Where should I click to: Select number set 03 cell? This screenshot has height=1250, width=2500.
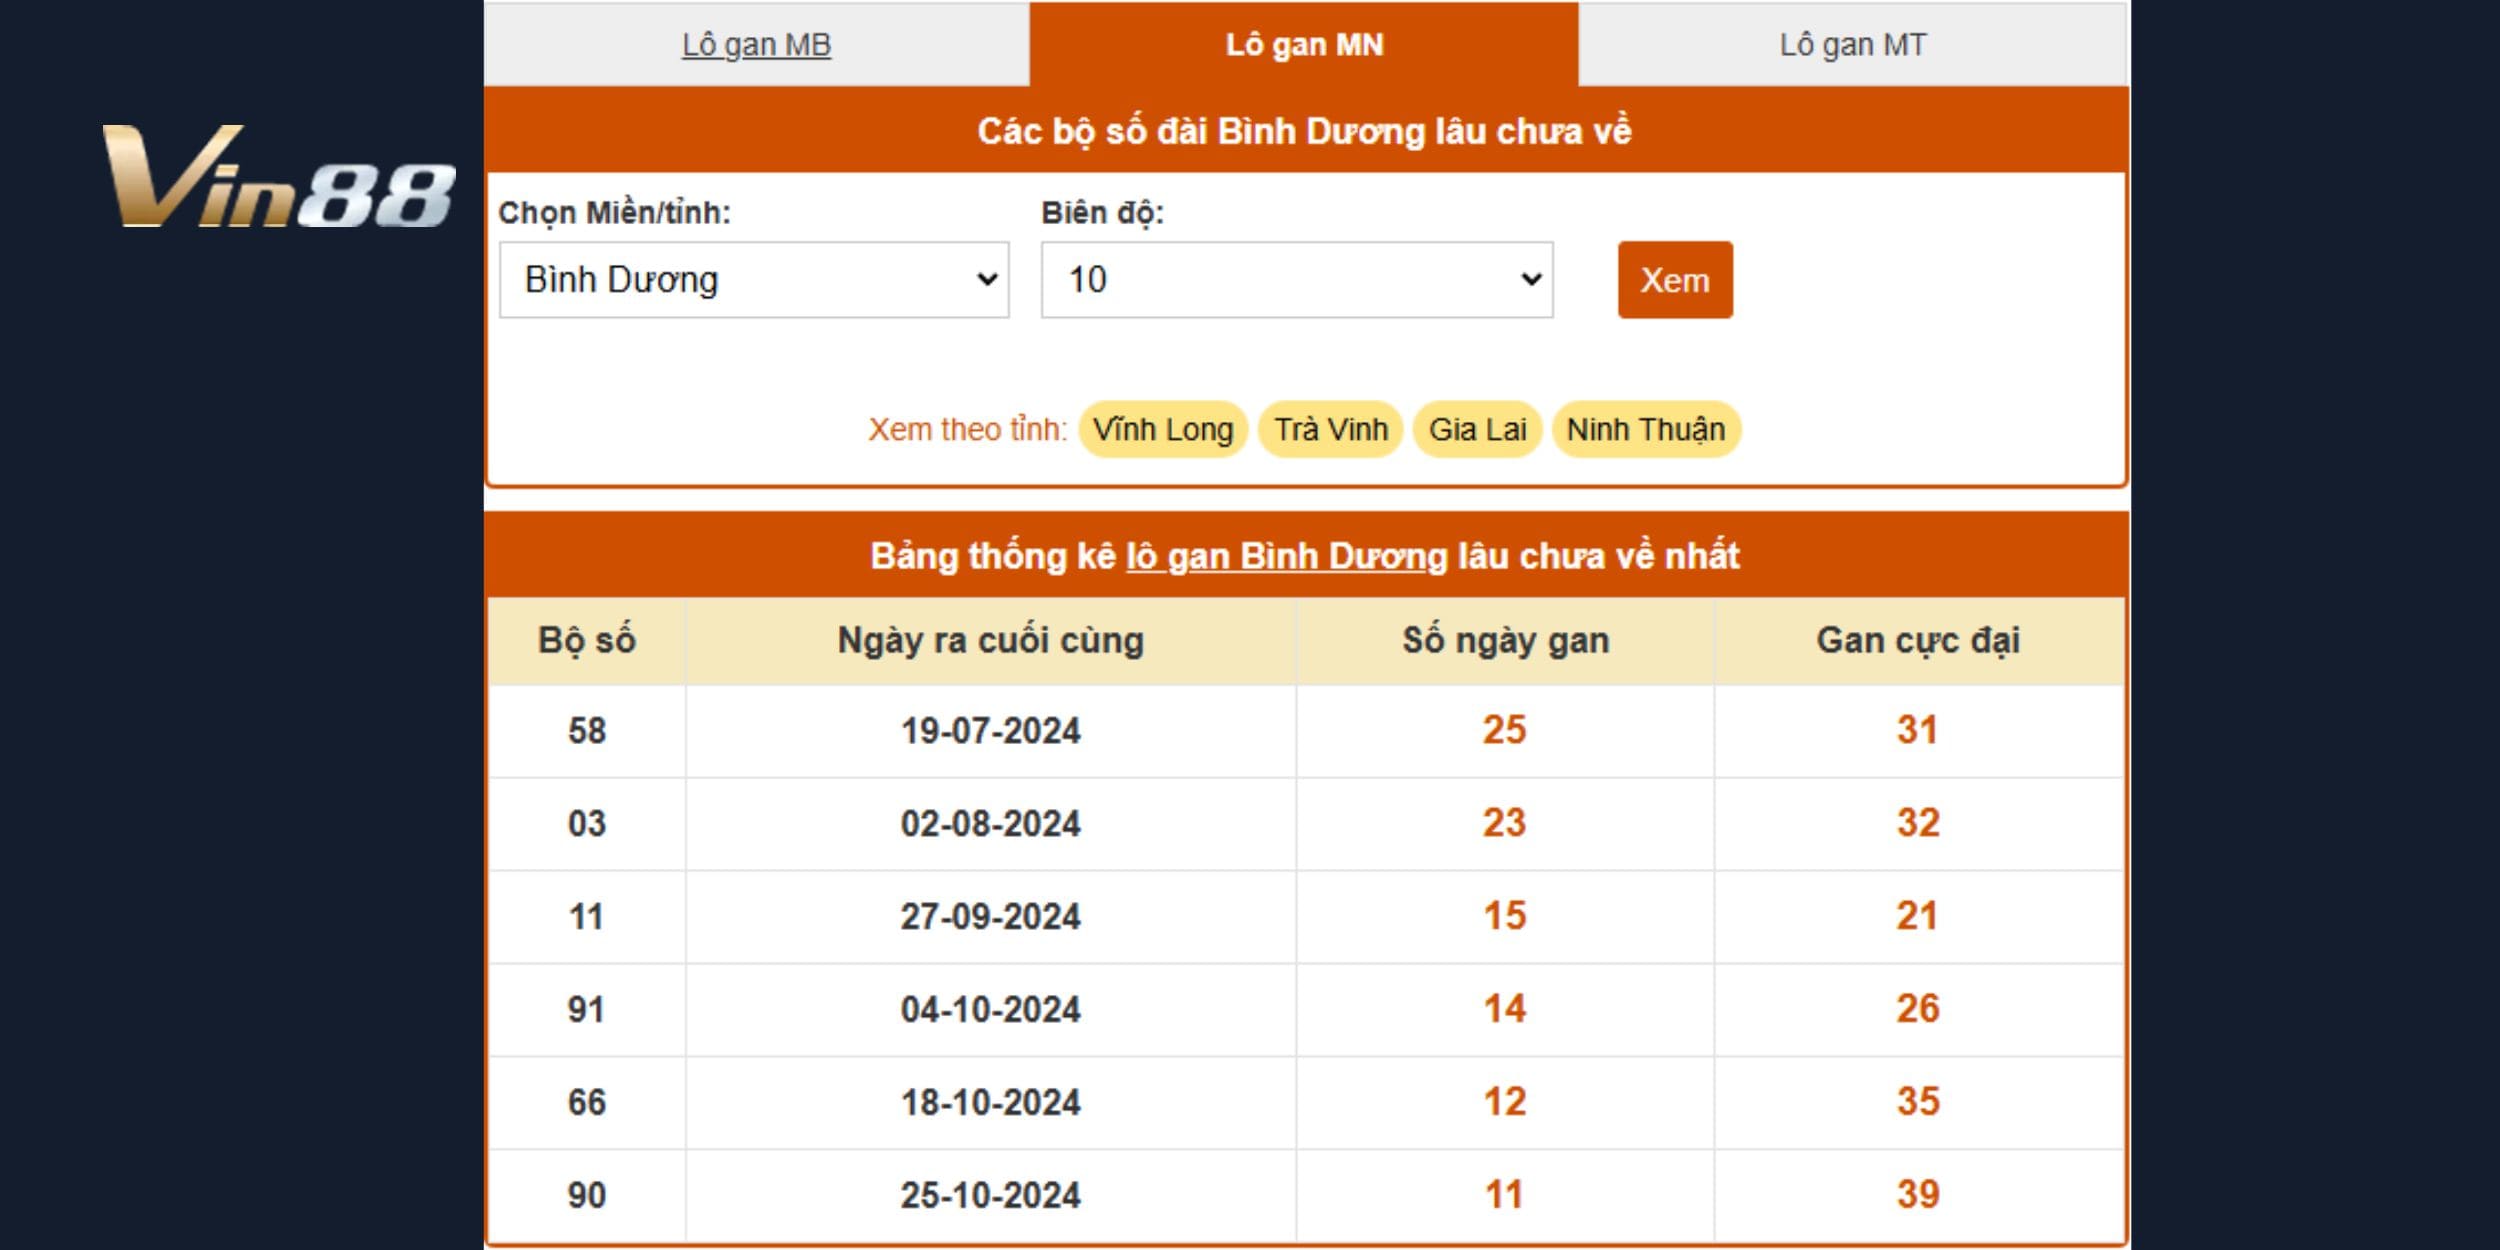(587, 824)
